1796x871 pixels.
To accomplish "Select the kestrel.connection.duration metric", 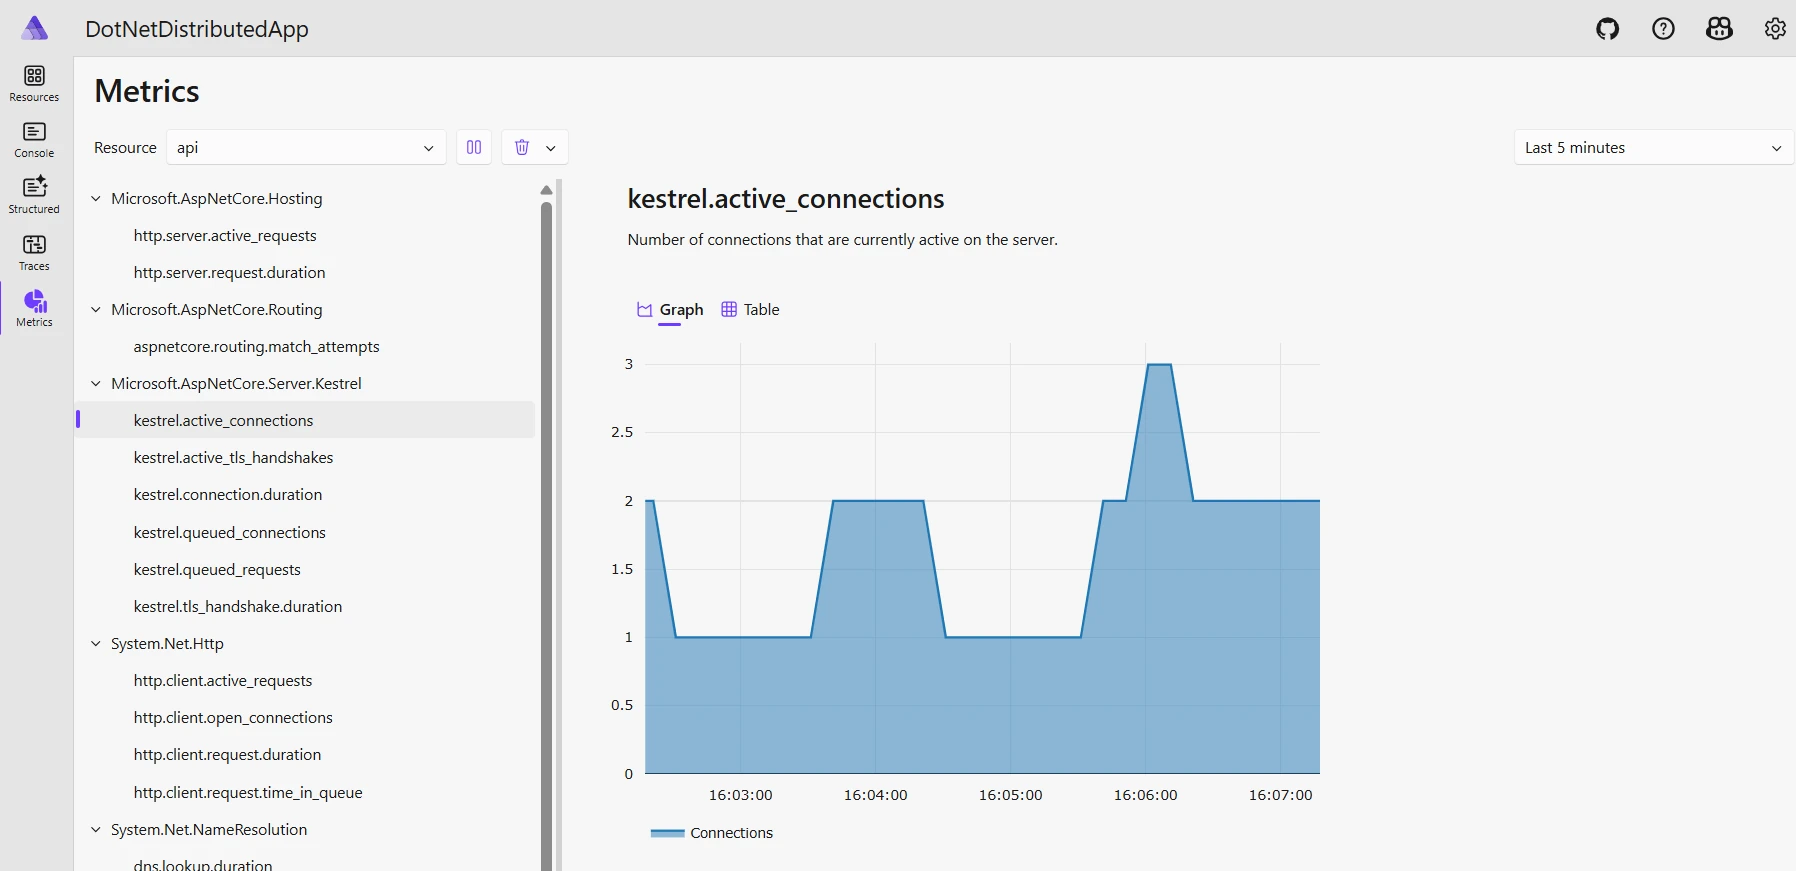I will [228, 495].
